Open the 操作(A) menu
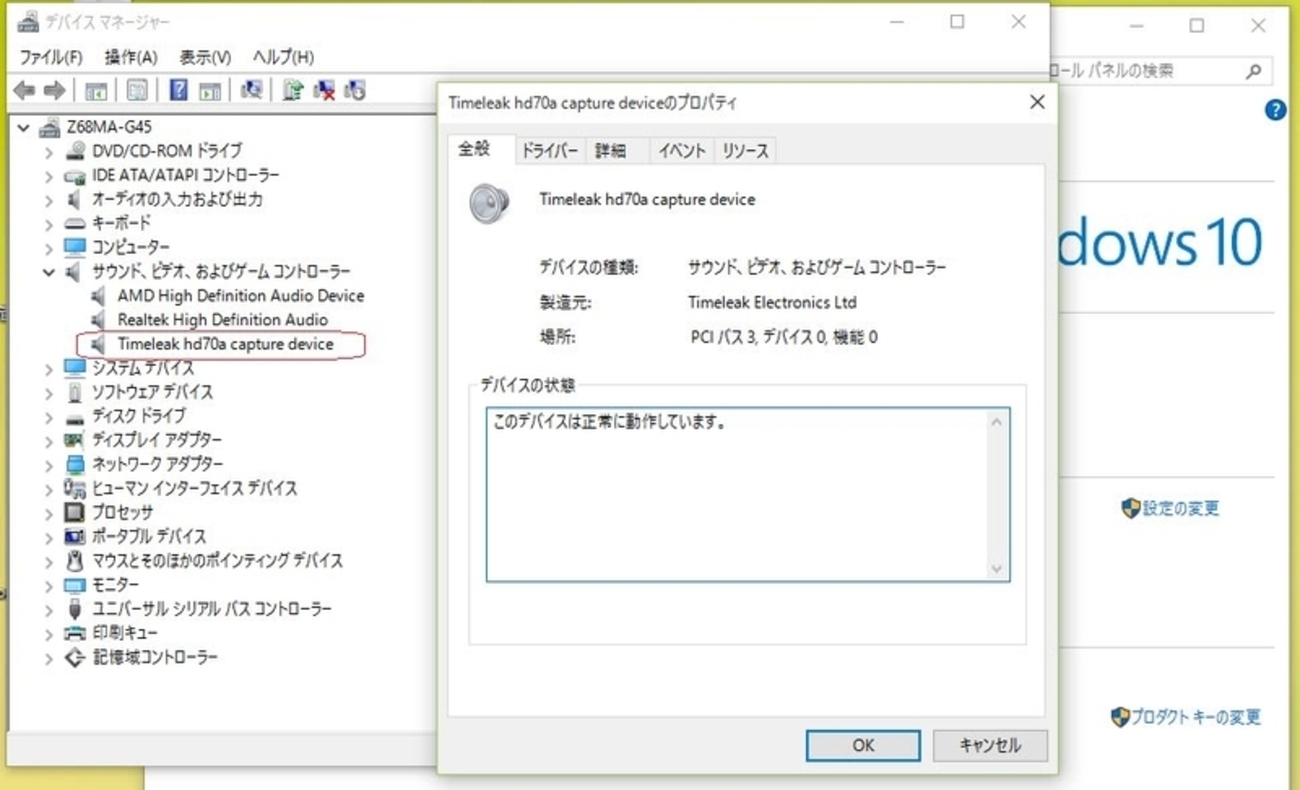The width and height of the screenshot is (1300, 790). coord(131,57)
